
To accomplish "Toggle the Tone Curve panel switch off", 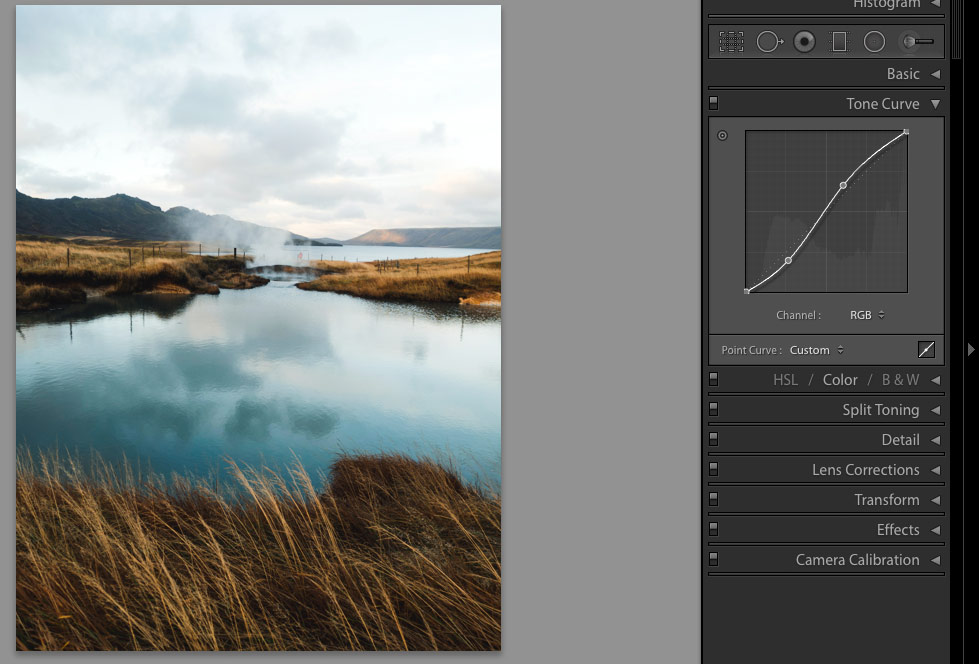I will 713,103.
